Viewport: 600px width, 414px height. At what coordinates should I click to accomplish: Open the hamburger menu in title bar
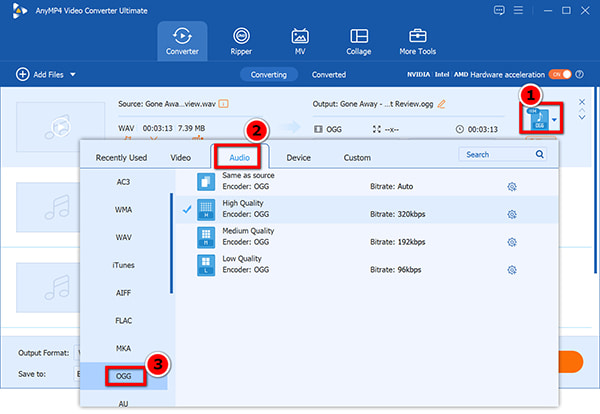(518, 10)
